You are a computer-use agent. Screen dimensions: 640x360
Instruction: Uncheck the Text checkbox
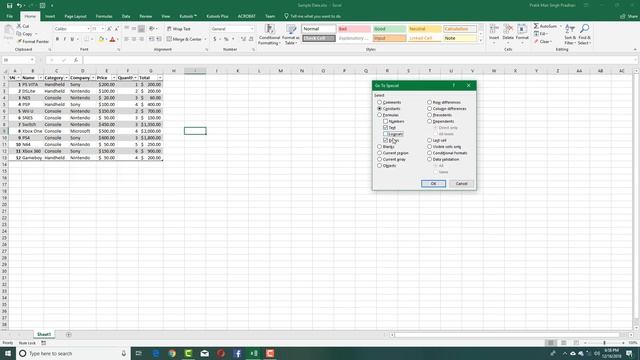tap(385, 128)
